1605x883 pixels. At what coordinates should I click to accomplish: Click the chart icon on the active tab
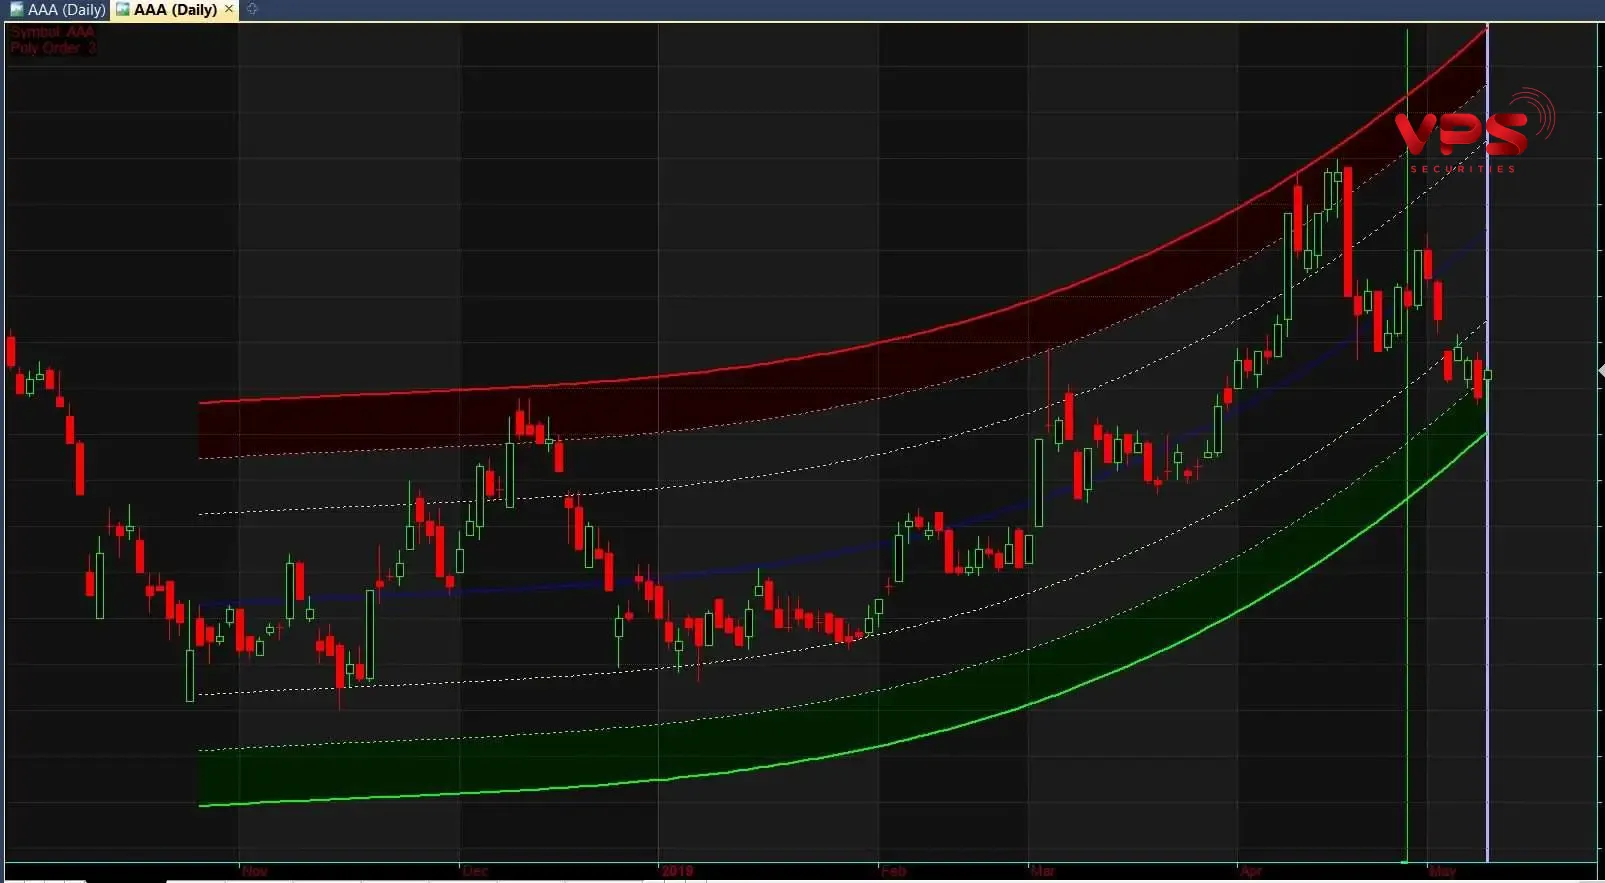(123, 10)
